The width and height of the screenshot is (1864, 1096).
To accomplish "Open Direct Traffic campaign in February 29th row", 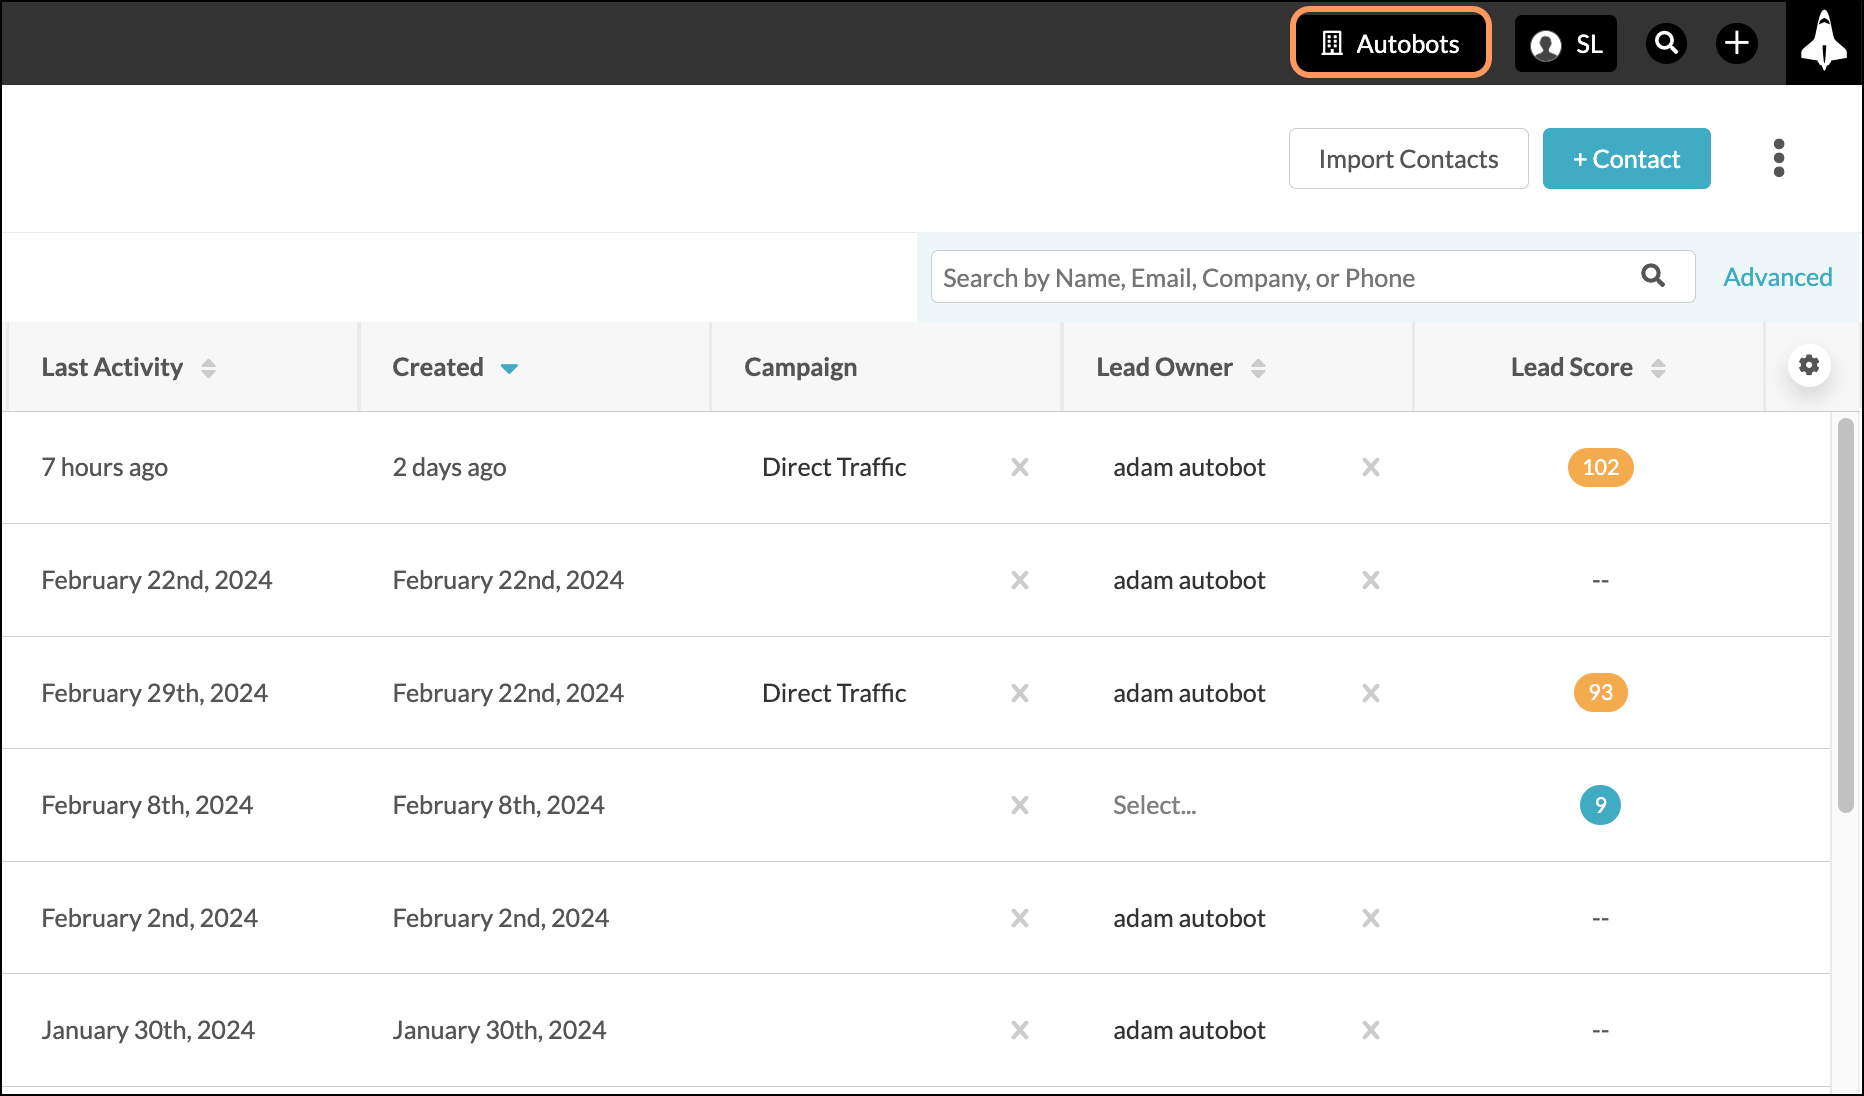I will (x=834, y=693).
